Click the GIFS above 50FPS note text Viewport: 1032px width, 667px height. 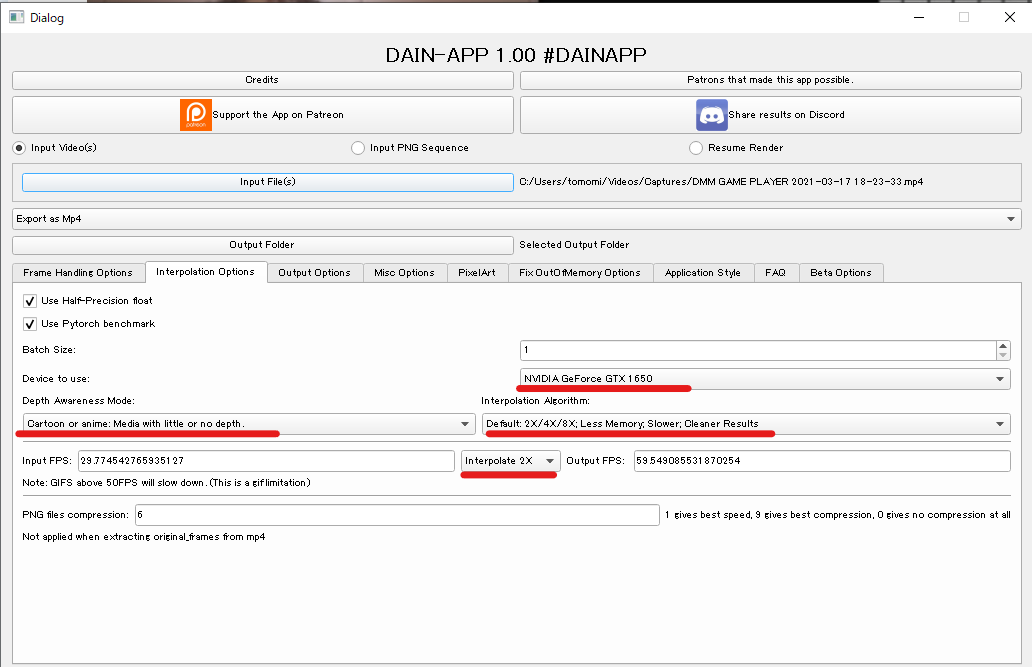pos(167,483)
